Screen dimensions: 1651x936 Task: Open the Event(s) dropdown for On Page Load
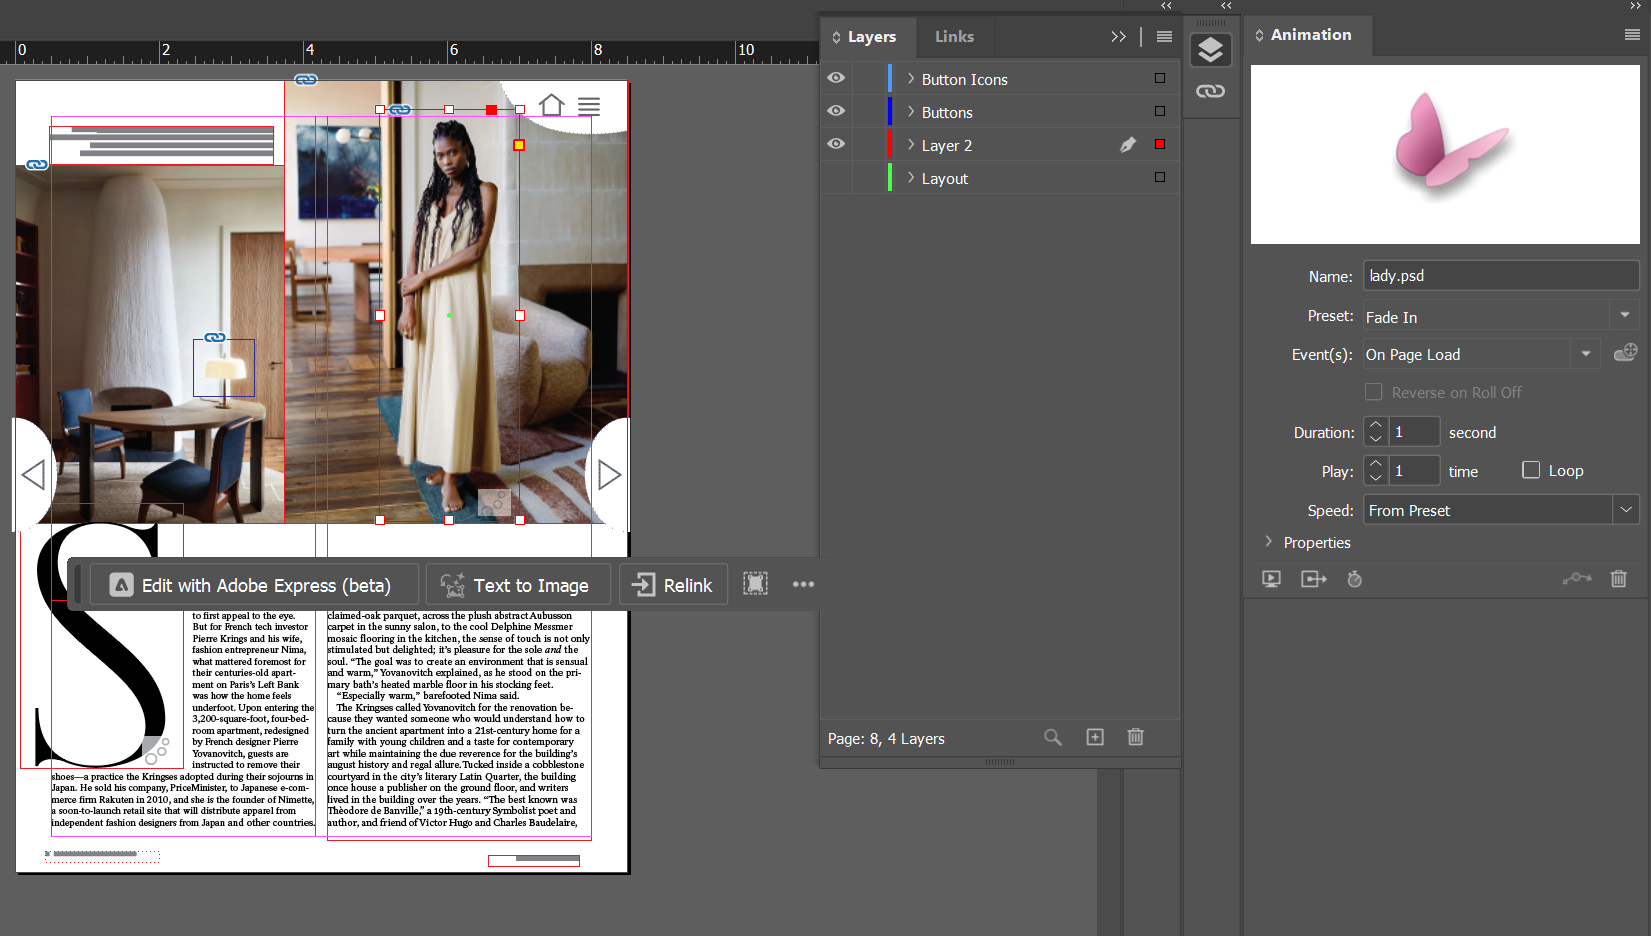pos(1585,353)
